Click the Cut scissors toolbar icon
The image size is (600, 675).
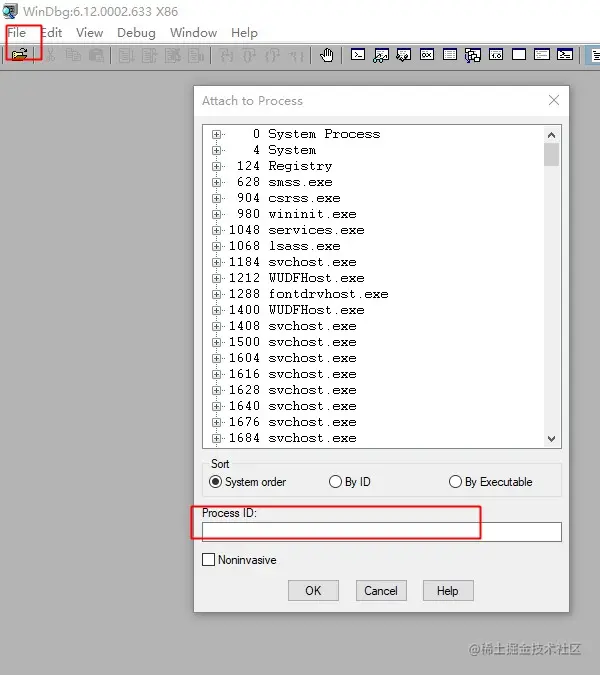[50, 55]
